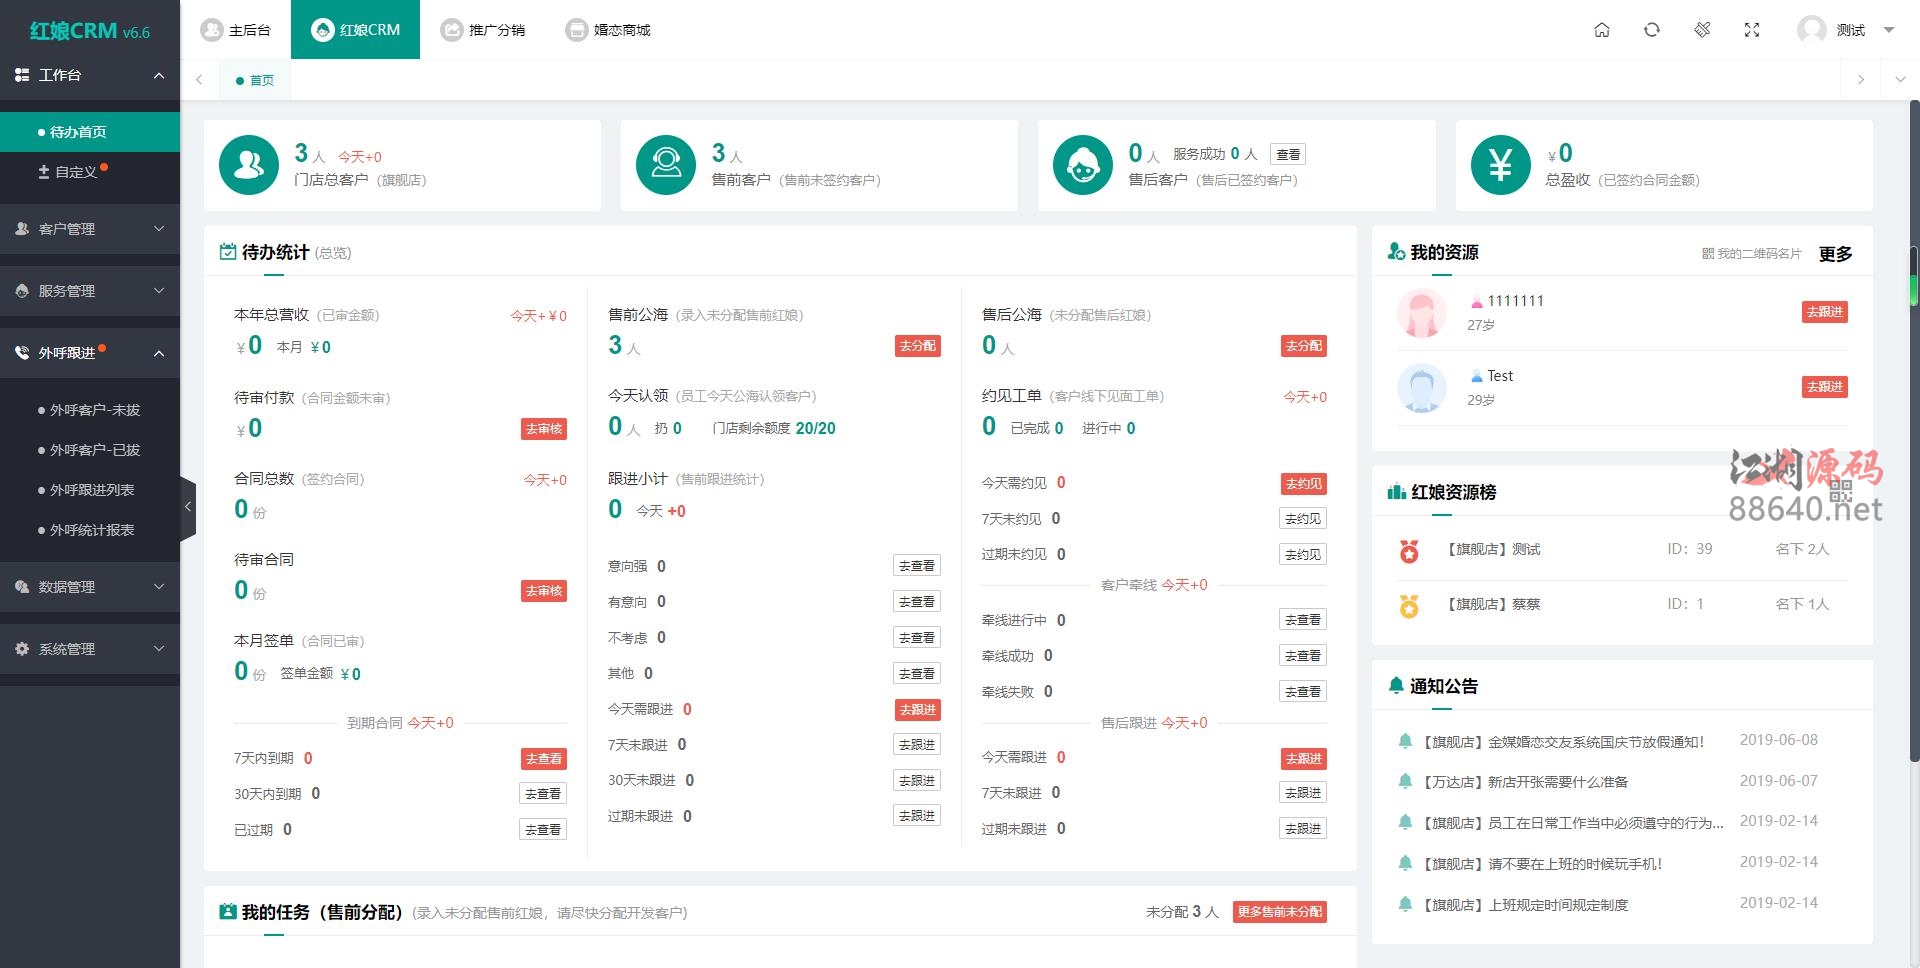Open 更多 link in 我的资源 panel
1920x968 pixels.
1835,254
